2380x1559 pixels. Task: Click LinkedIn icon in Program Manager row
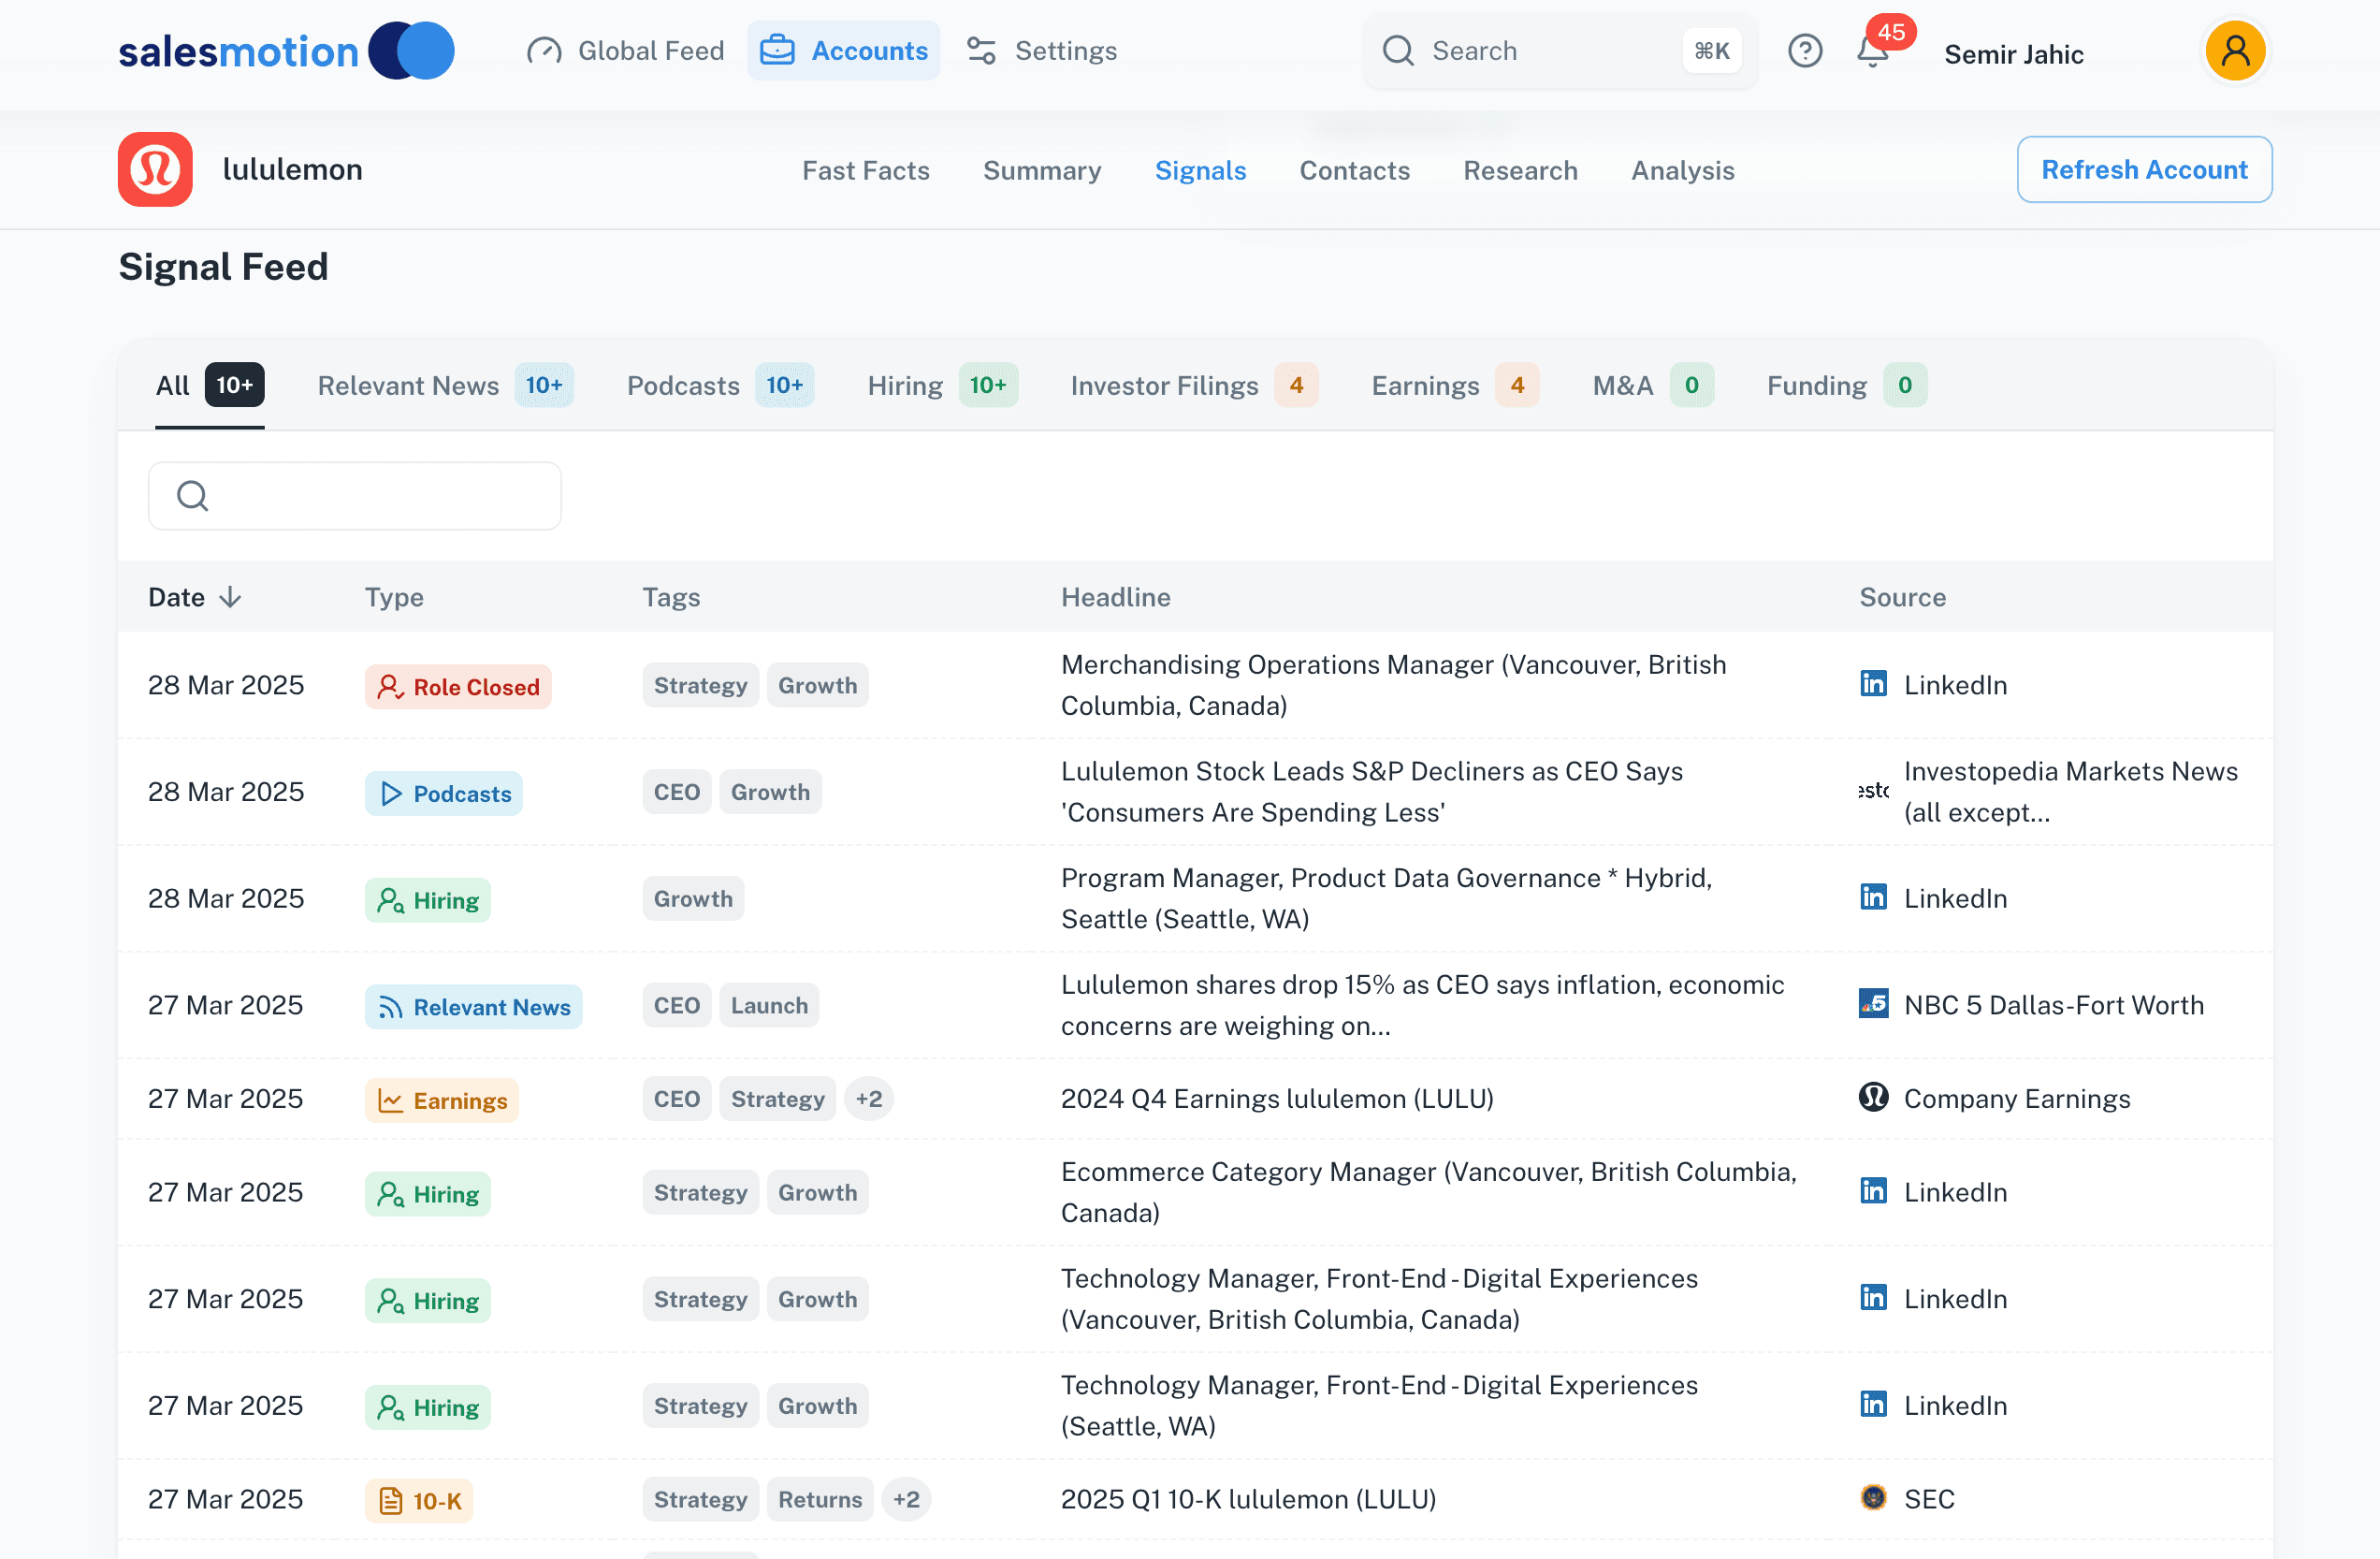1873,897
